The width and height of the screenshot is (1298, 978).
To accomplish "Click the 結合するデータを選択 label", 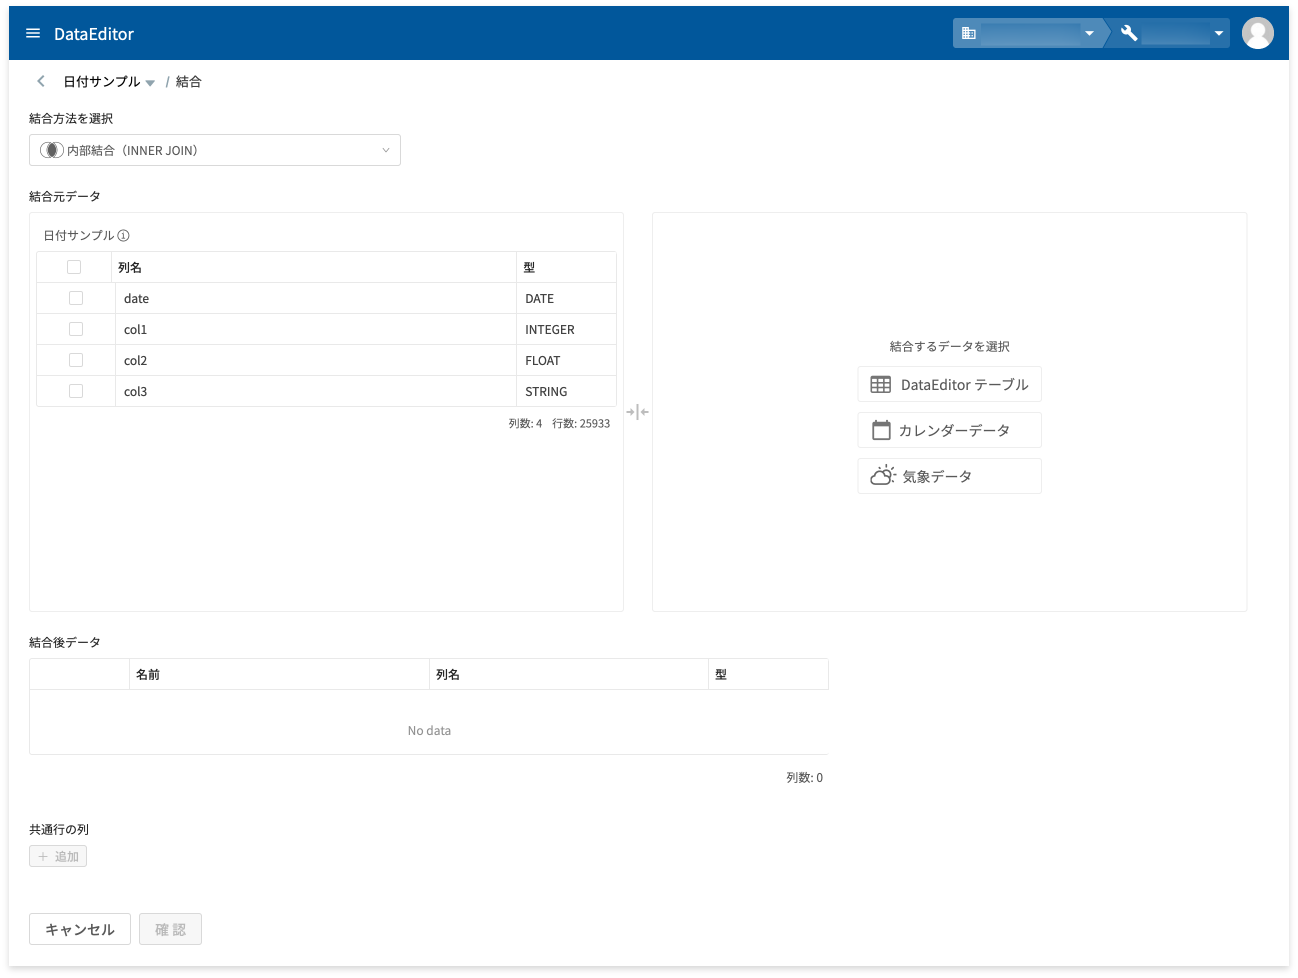I will point(950,346).
